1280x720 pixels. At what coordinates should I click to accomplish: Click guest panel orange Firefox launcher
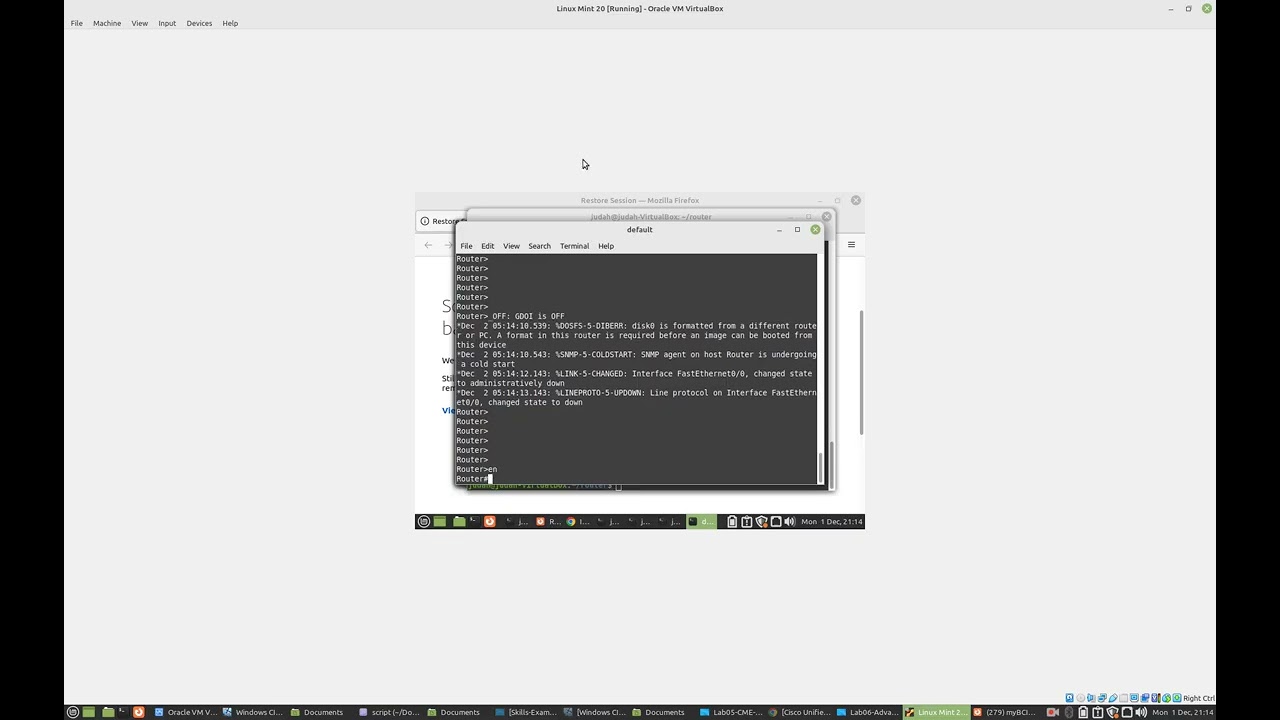[489, 521]
